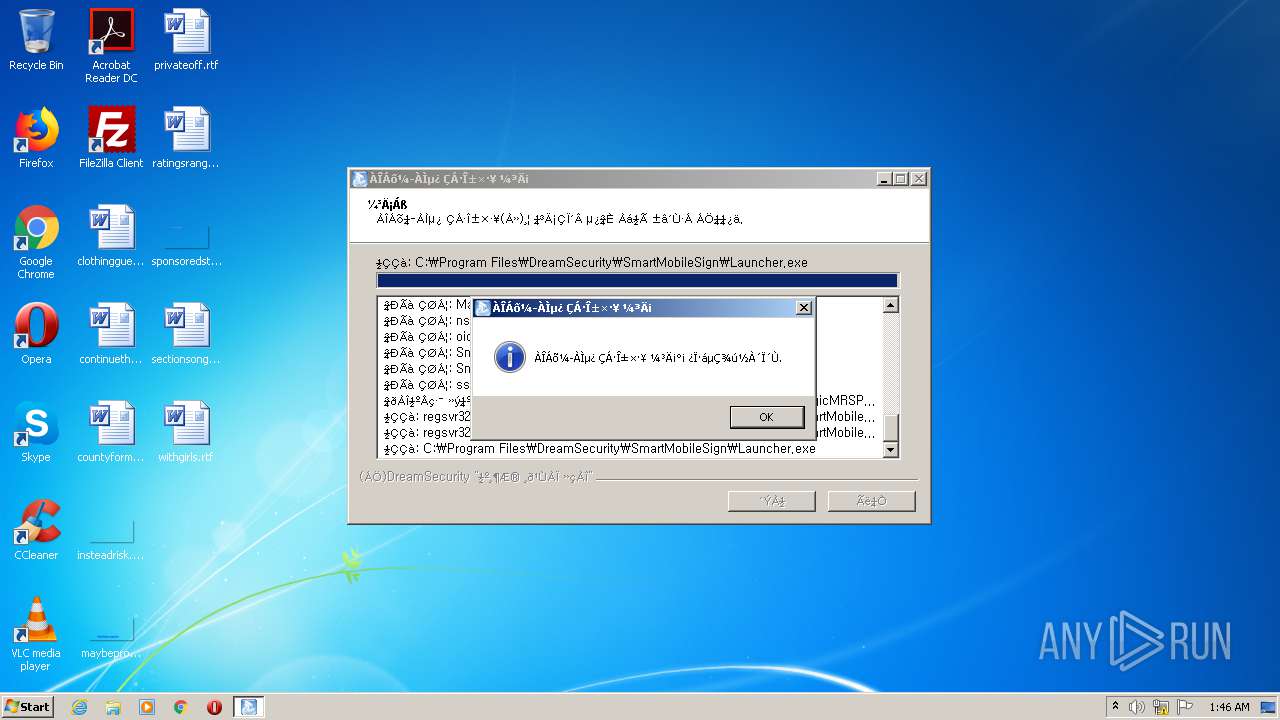This screenshot has height=720, width=1280.
Task: Open the sectionsong document icon
Action: pos(186,334)
